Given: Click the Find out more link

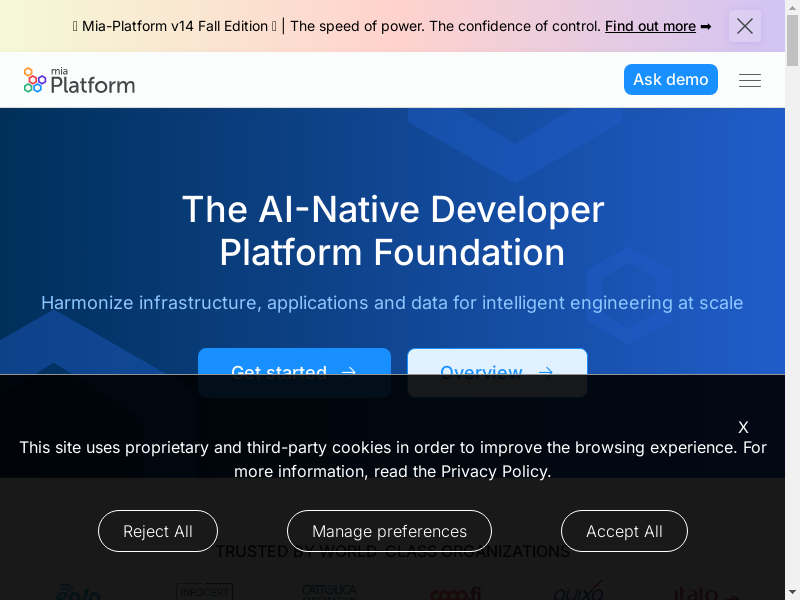Looking at the screenshot, I should [x=650, y=26].
